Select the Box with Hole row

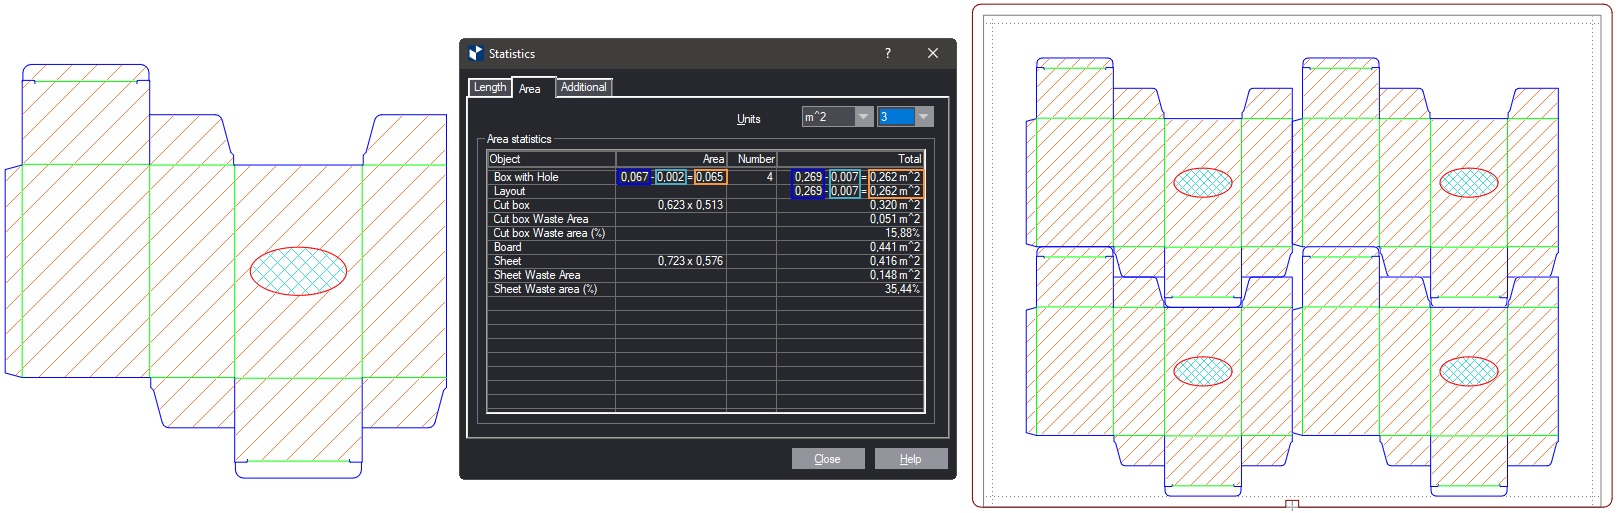point(526,177)
